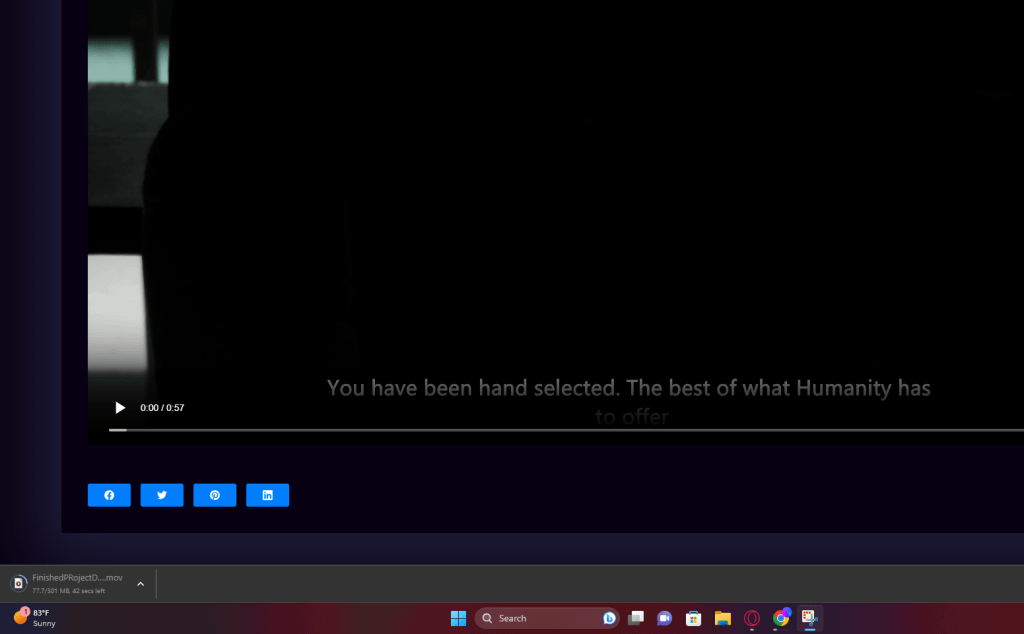Switch to the Opera browser
1024x634 pixels.
[x=751, y=618]
